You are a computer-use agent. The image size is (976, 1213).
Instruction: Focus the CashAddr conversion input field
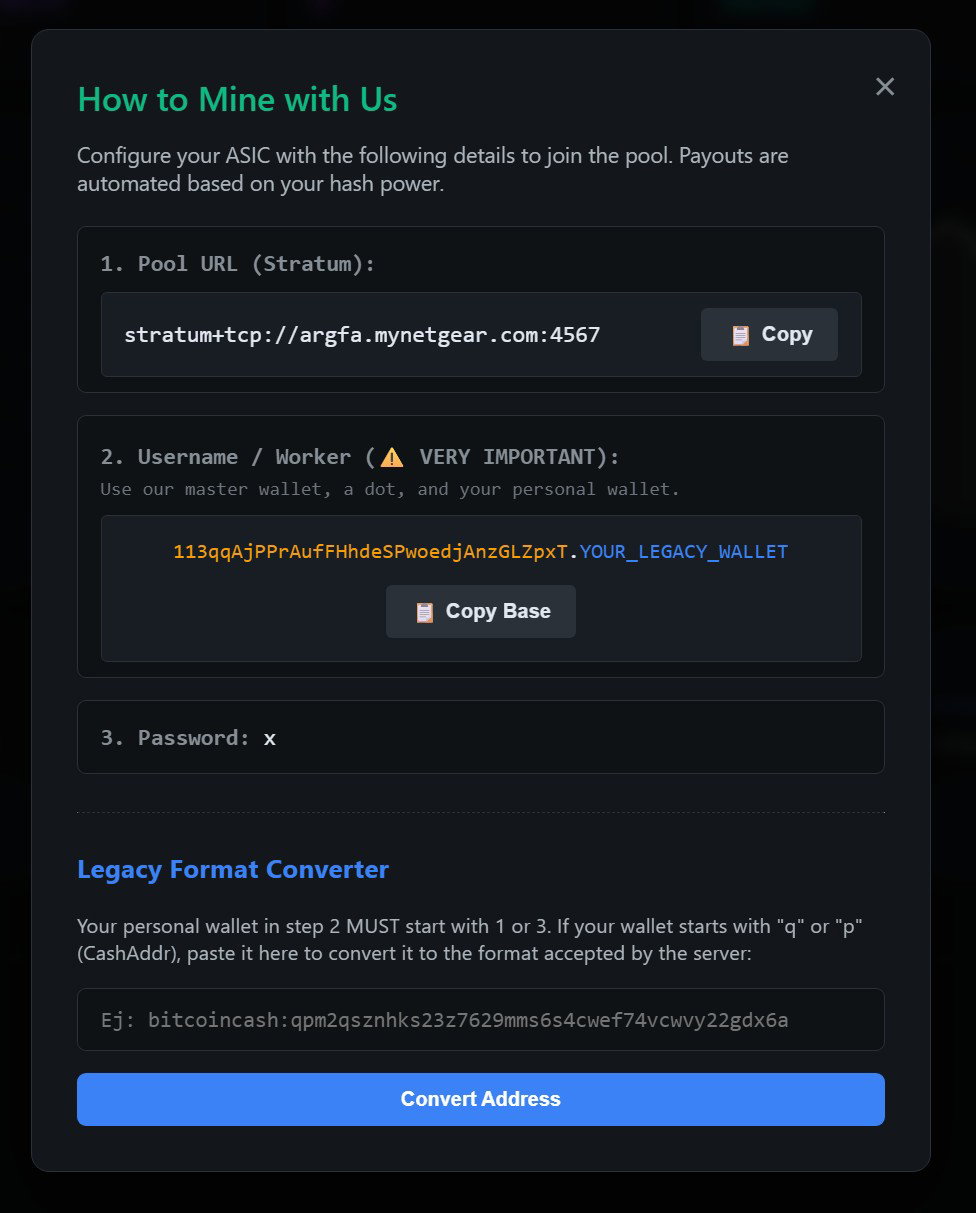pyautogui.click(x=481, y=1020)
